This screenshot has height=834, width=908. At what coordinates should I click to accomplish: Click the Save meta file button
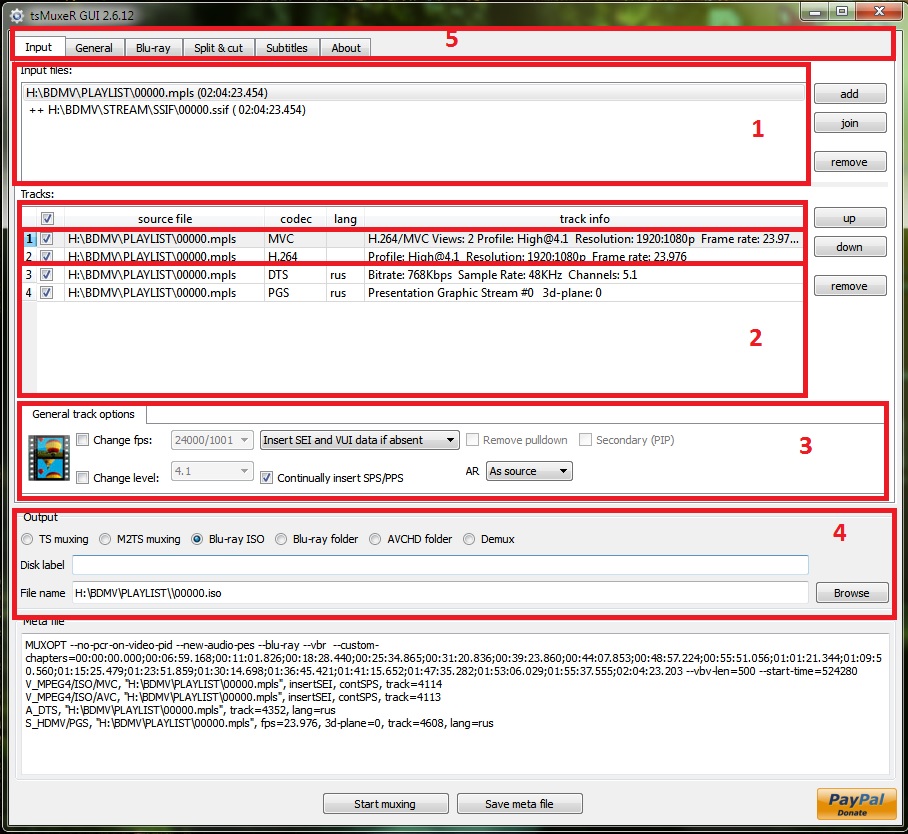[519, 804]
